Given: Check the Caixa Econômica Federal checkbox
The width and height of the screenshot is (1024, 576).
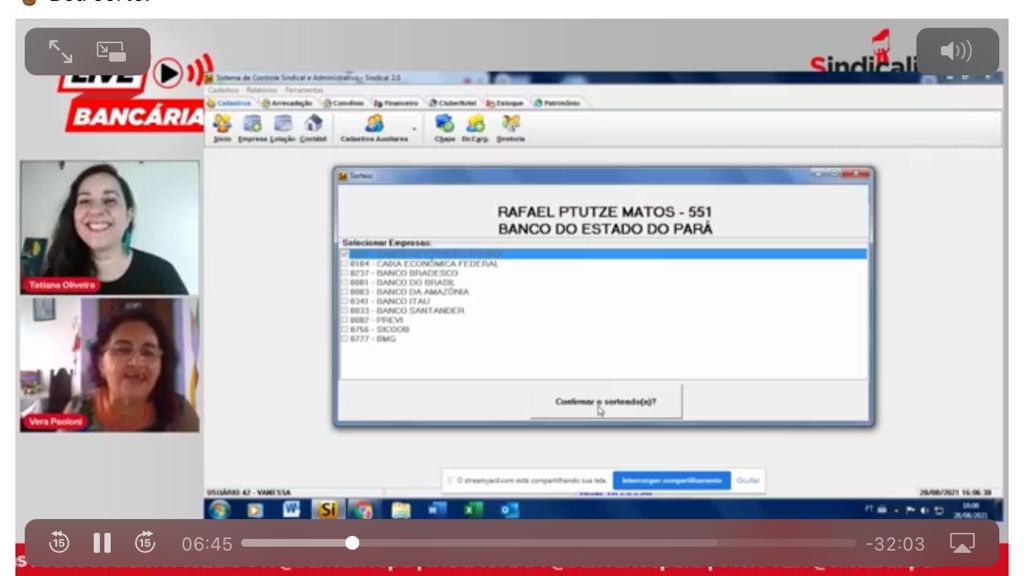Looking at the screenshot, I should tap(345, 264).
